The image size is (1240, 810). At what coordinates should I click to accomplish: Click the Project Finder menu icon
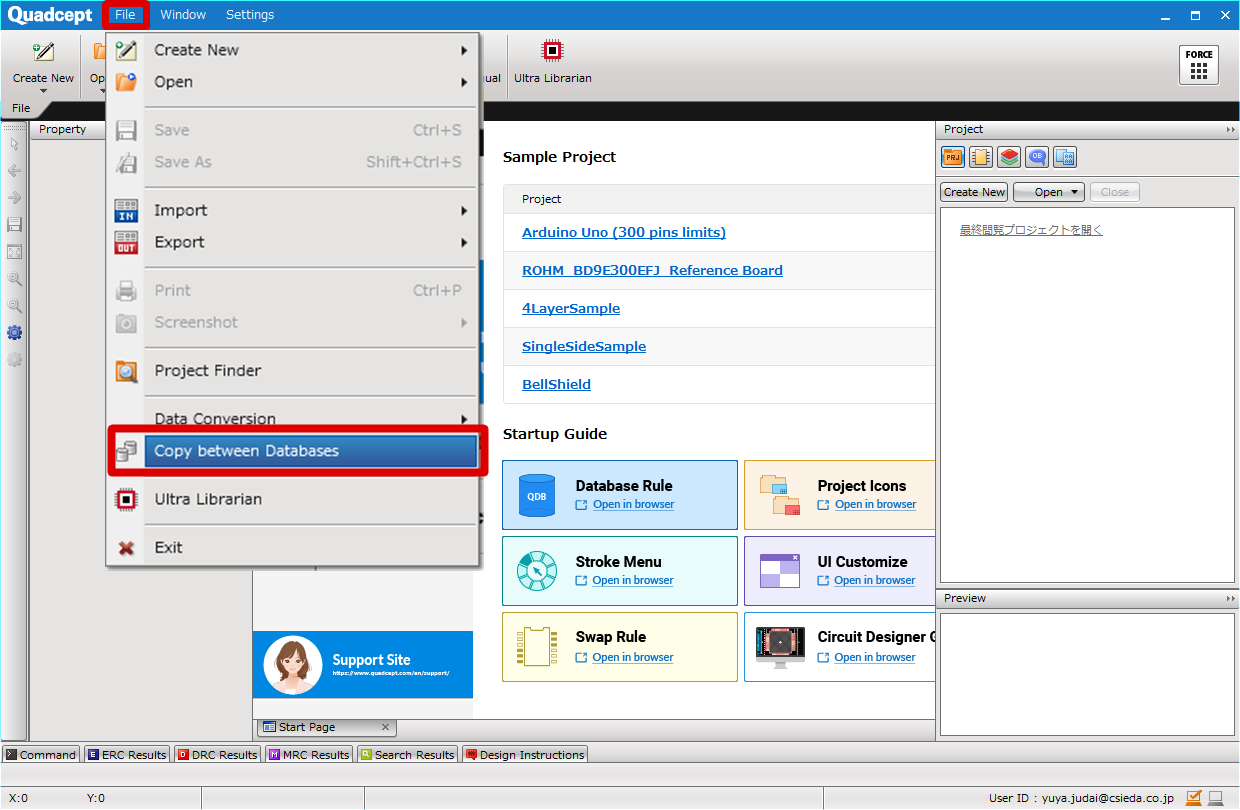[127, 371]
